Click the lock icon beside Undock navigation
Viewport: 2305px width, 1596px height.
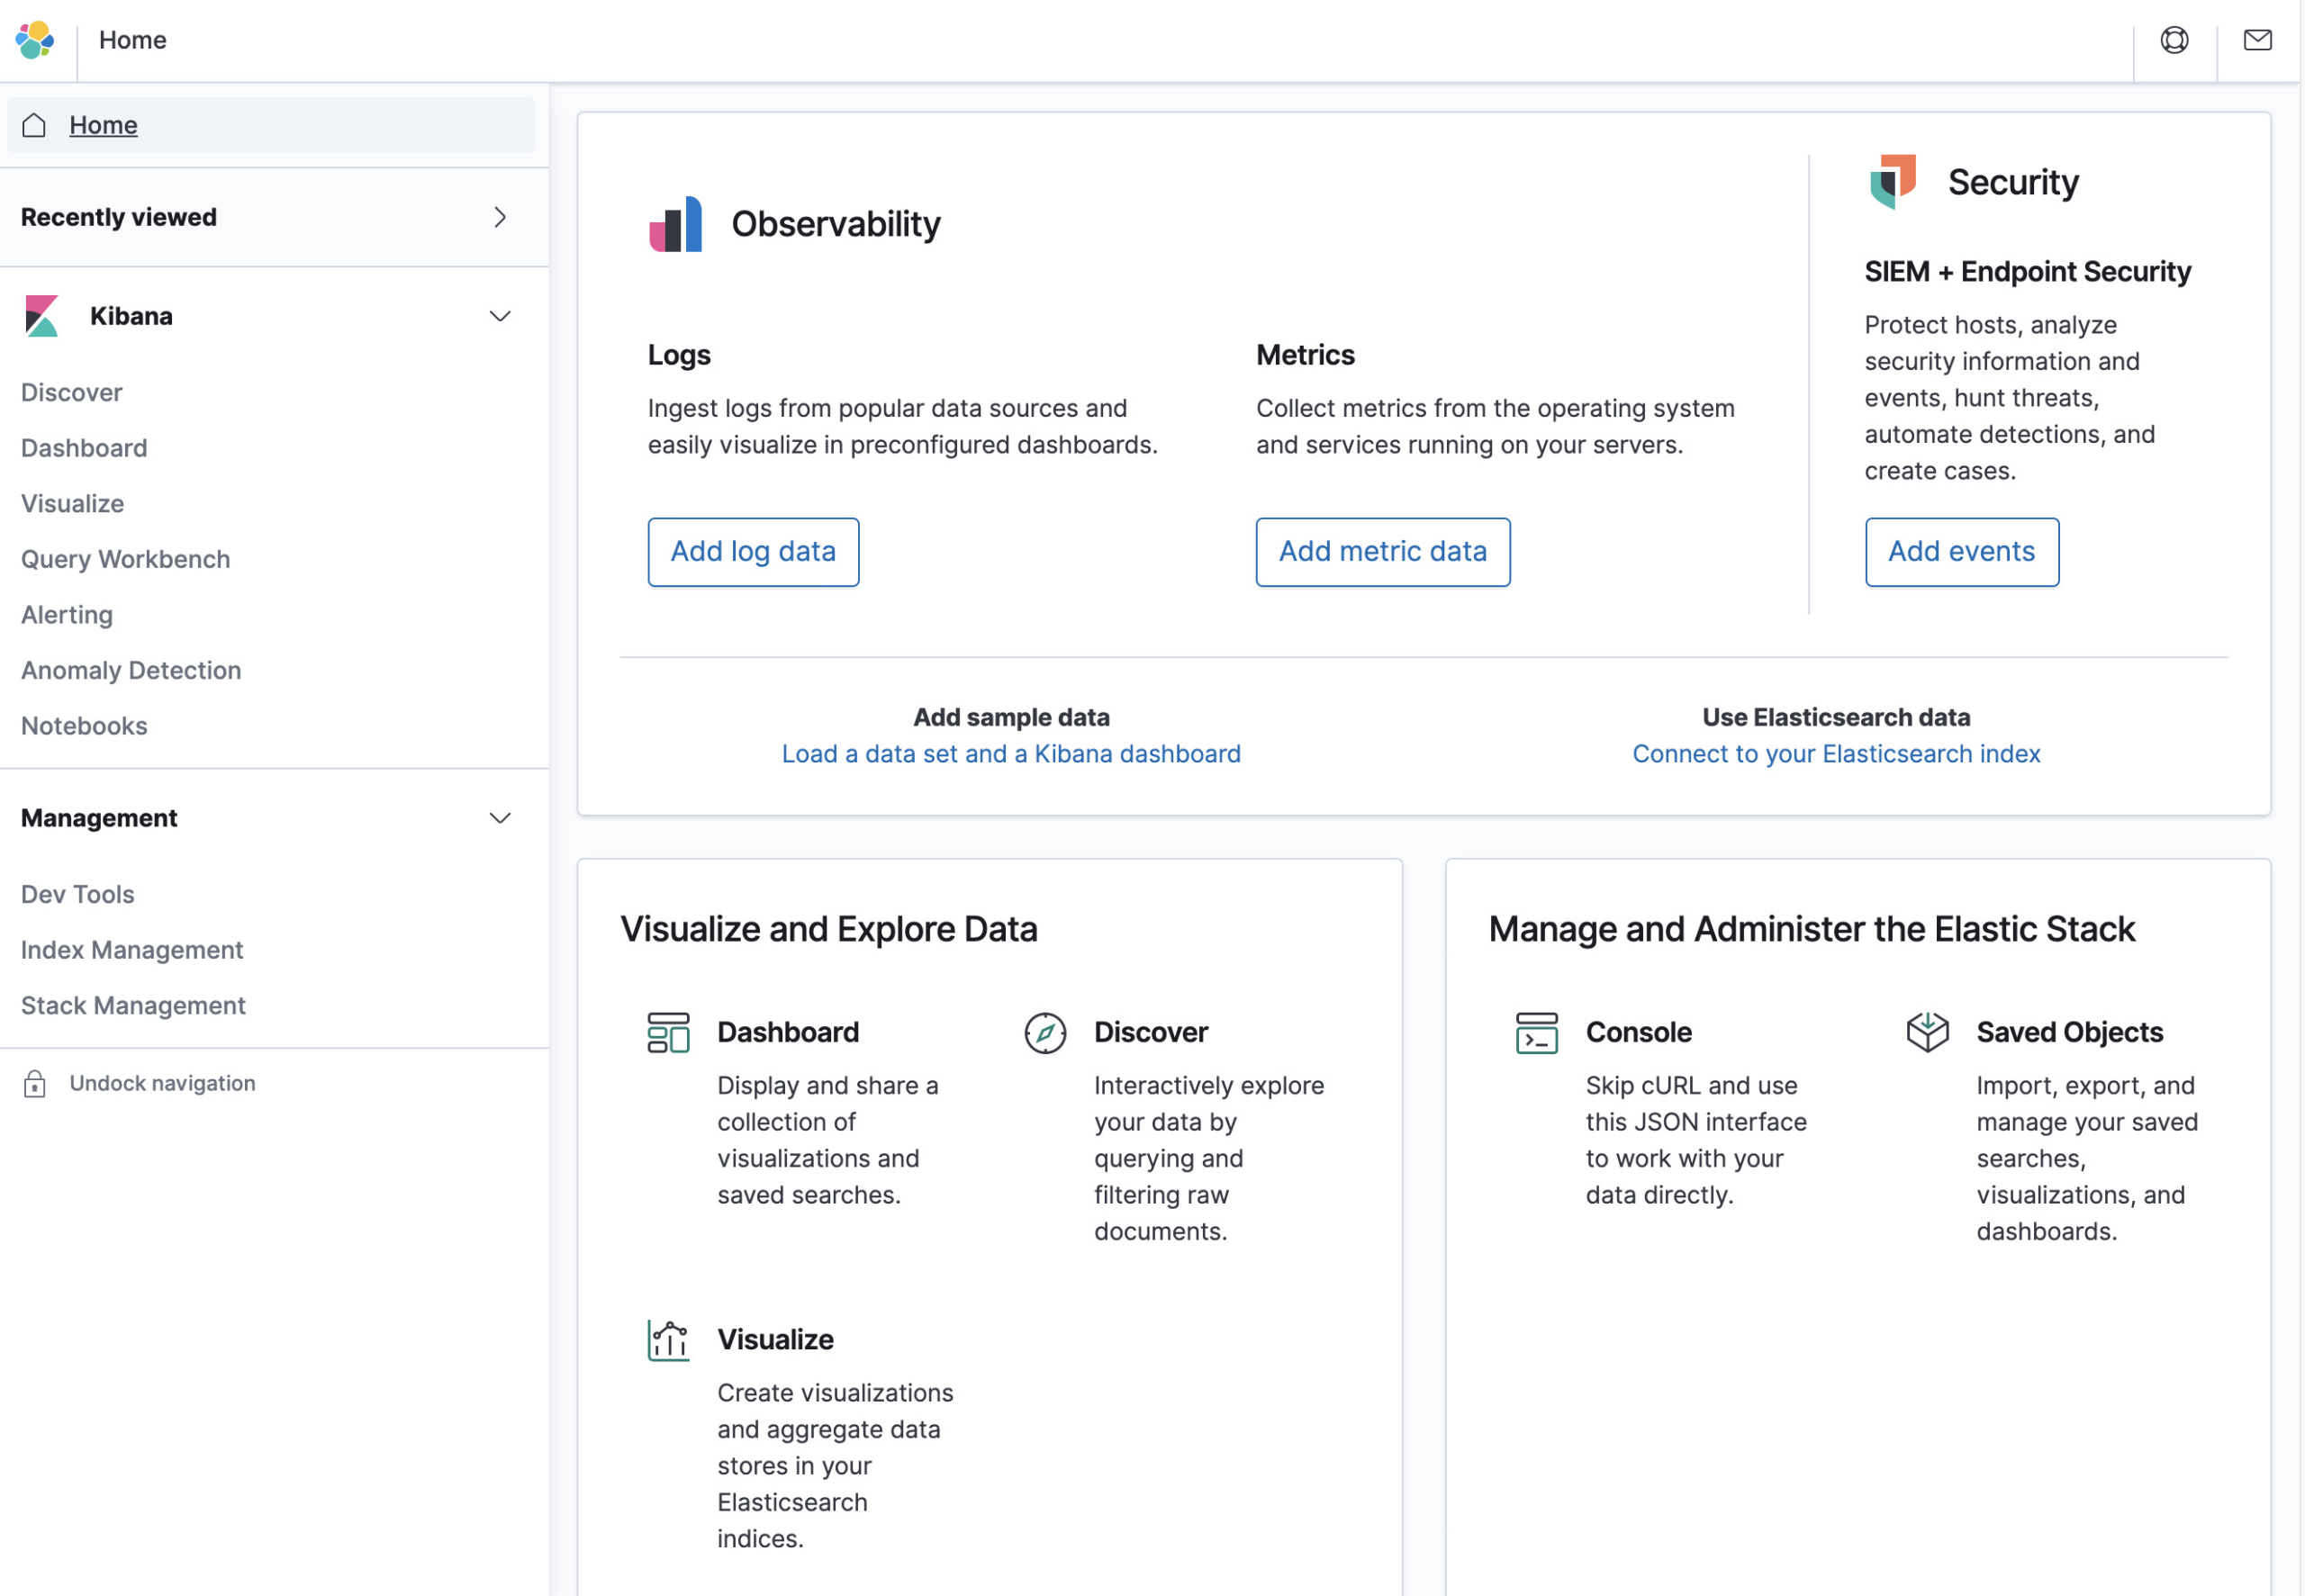pyautogui.click(x=34, y=1083)
